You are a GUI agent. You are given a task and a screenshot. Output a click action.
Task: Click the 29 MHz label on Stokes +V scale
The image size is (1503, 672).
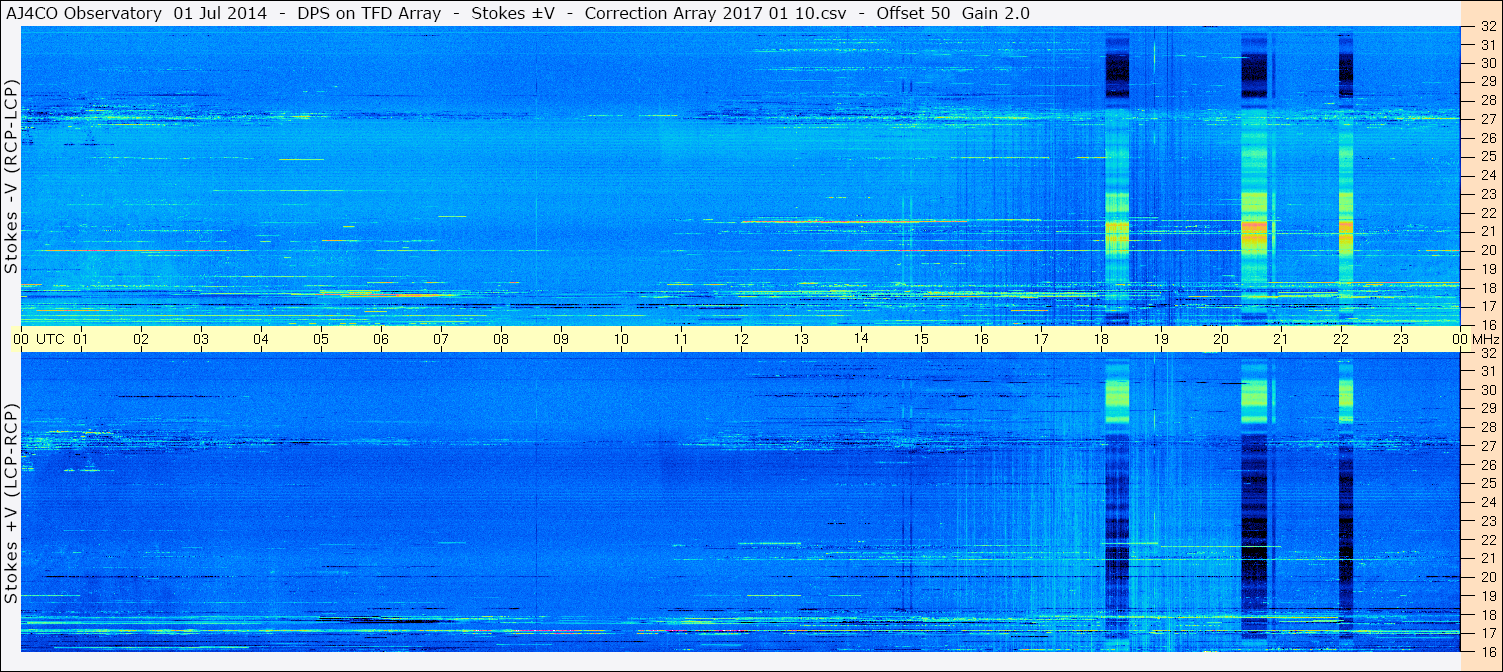point(1488,409)
